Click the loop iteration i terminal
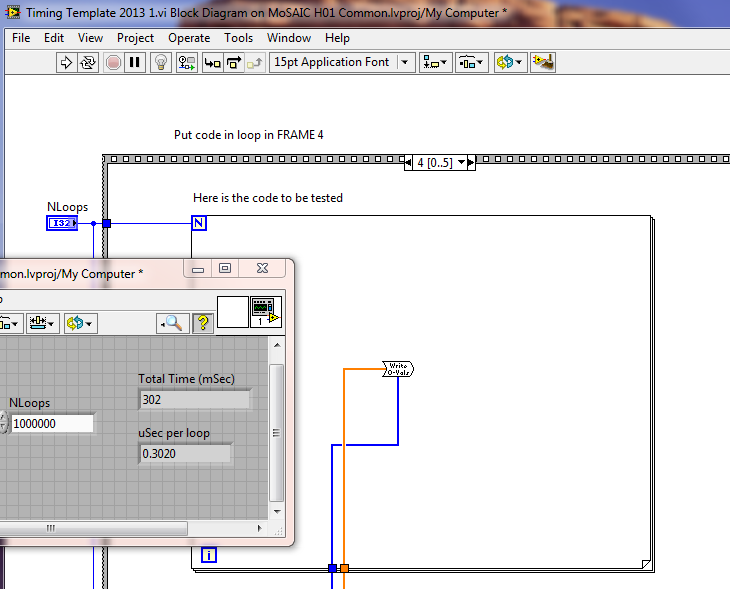The image size is (730, 589). coord(209,555)
